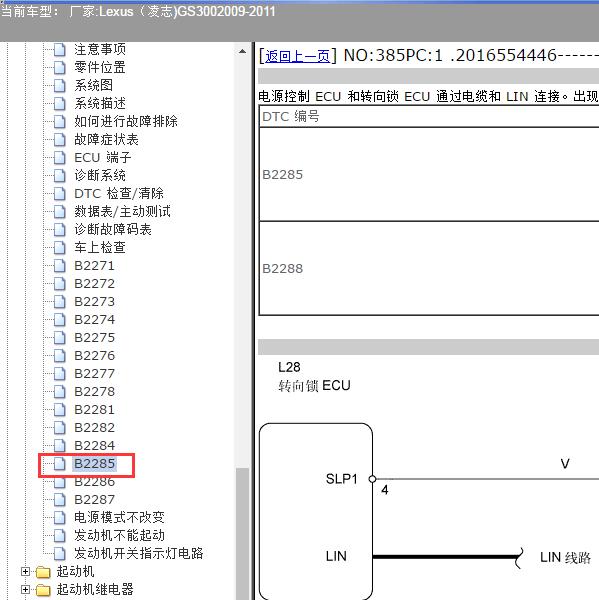Click the page icon beside ECU 端子
The image size is (599, 600).
click(x=59, y=157)
